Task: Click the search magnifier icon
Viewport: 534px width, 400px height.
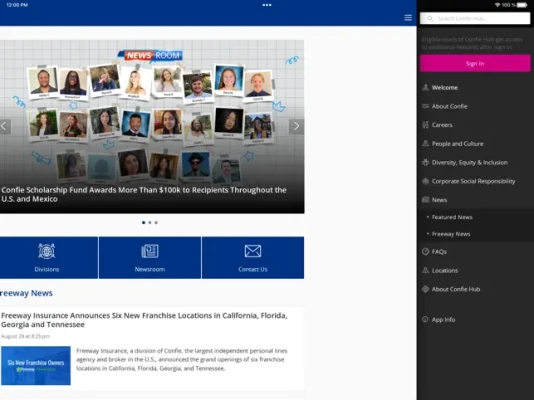Action: 430,18
